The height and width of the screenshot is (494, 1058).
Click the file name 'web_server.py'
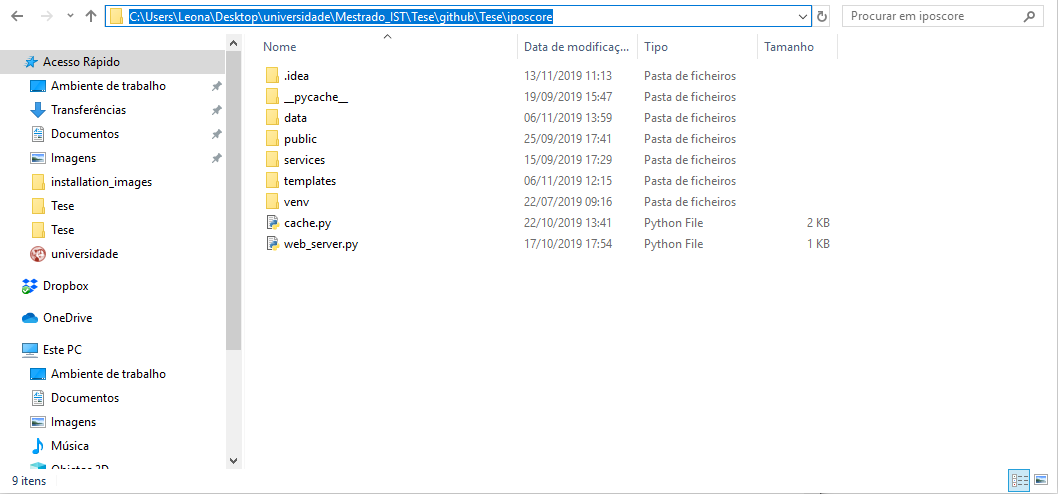coord(321,244)
